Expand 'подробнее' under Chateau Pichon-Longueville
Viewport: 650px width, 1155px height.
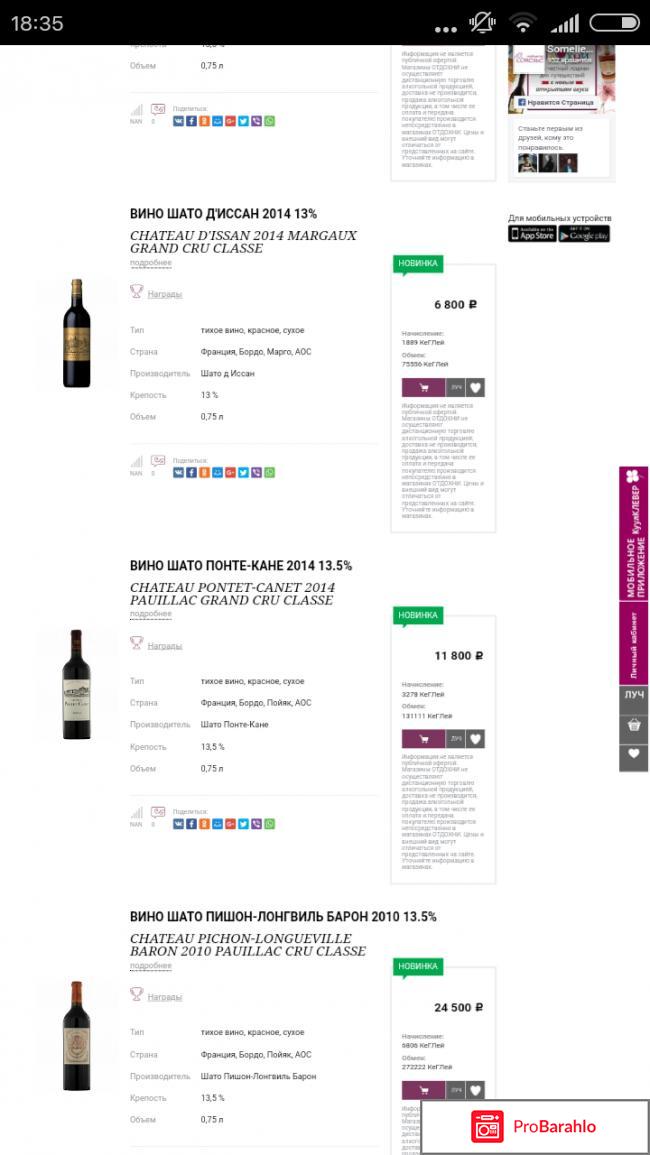pos(150,965)
